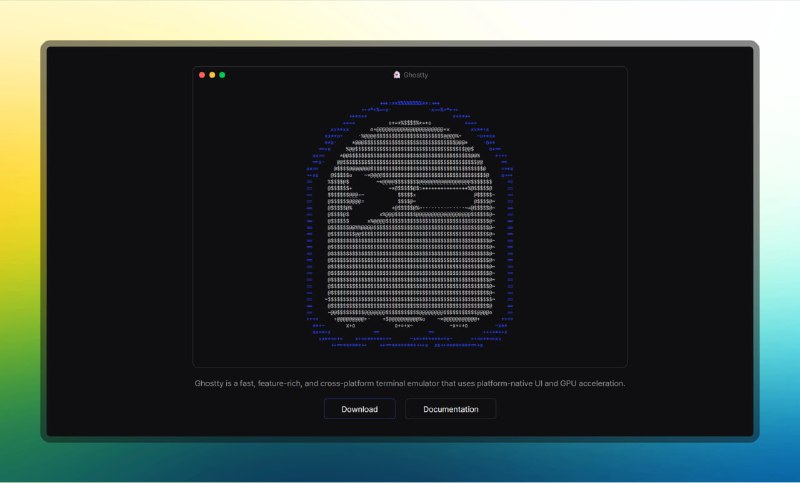The width and height of the screenshot is (800, 483).
Task: Click the ghost's bottom left foot
Action: pyautogui.click(x=350, y=319)
